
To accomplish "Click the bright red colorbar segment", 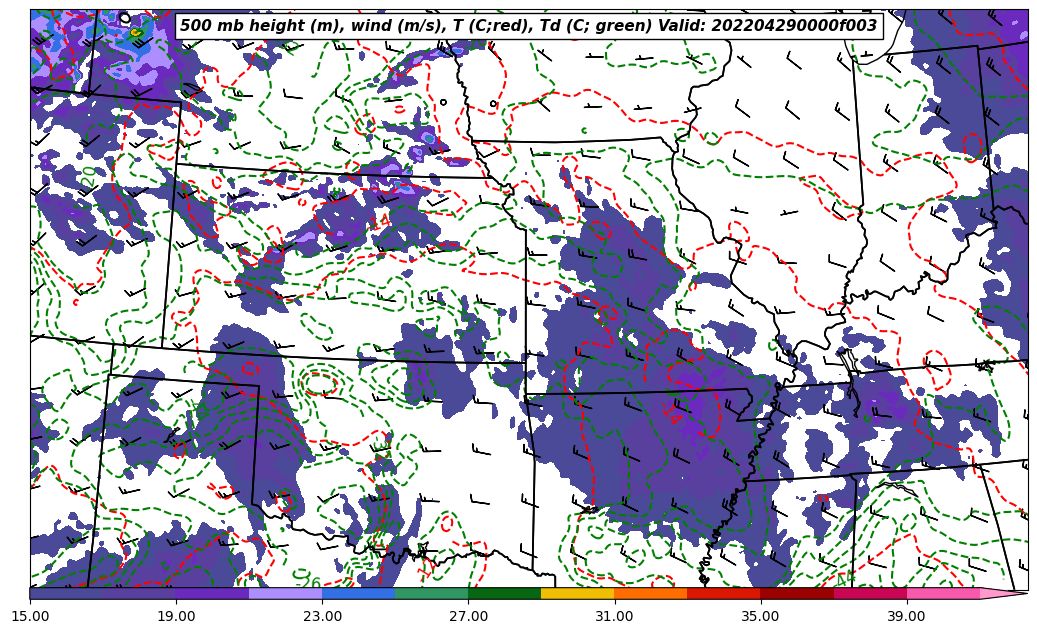I will pos(723,593).
